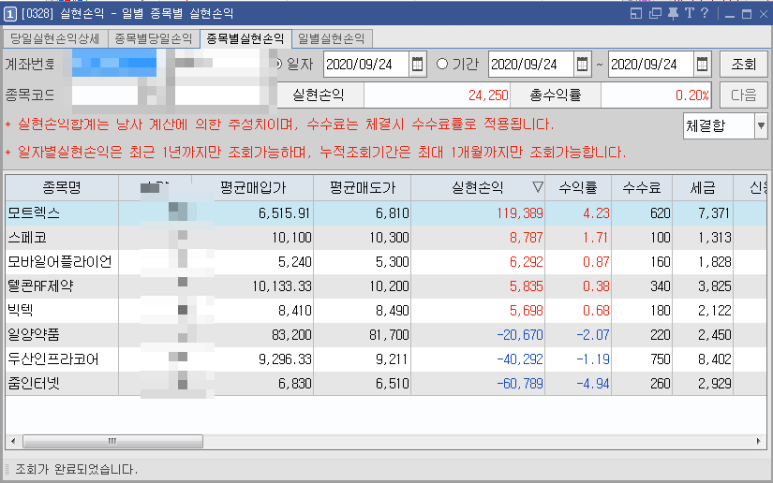Screen dimensions: 773x483
Task: Click the return rate -4.94
Action: click(593, 383)
